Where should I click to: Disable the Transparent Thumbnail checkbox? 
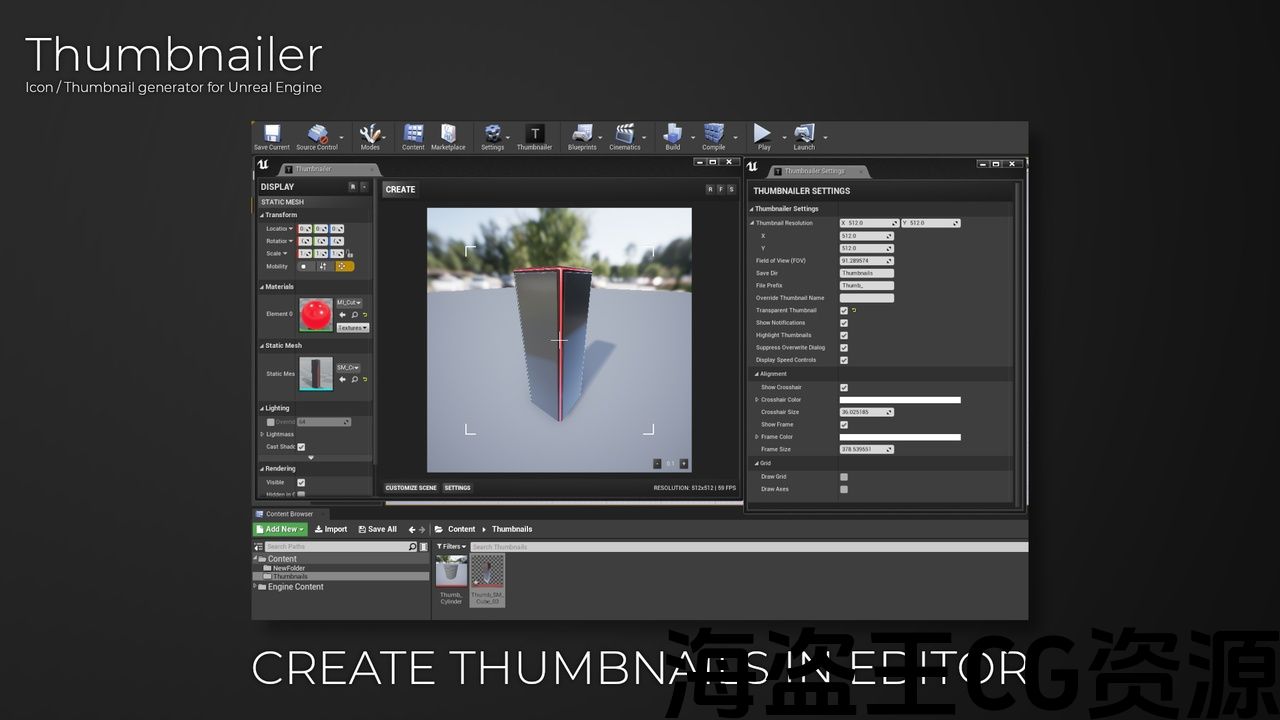pyautogui.click(x=844, y=311)
